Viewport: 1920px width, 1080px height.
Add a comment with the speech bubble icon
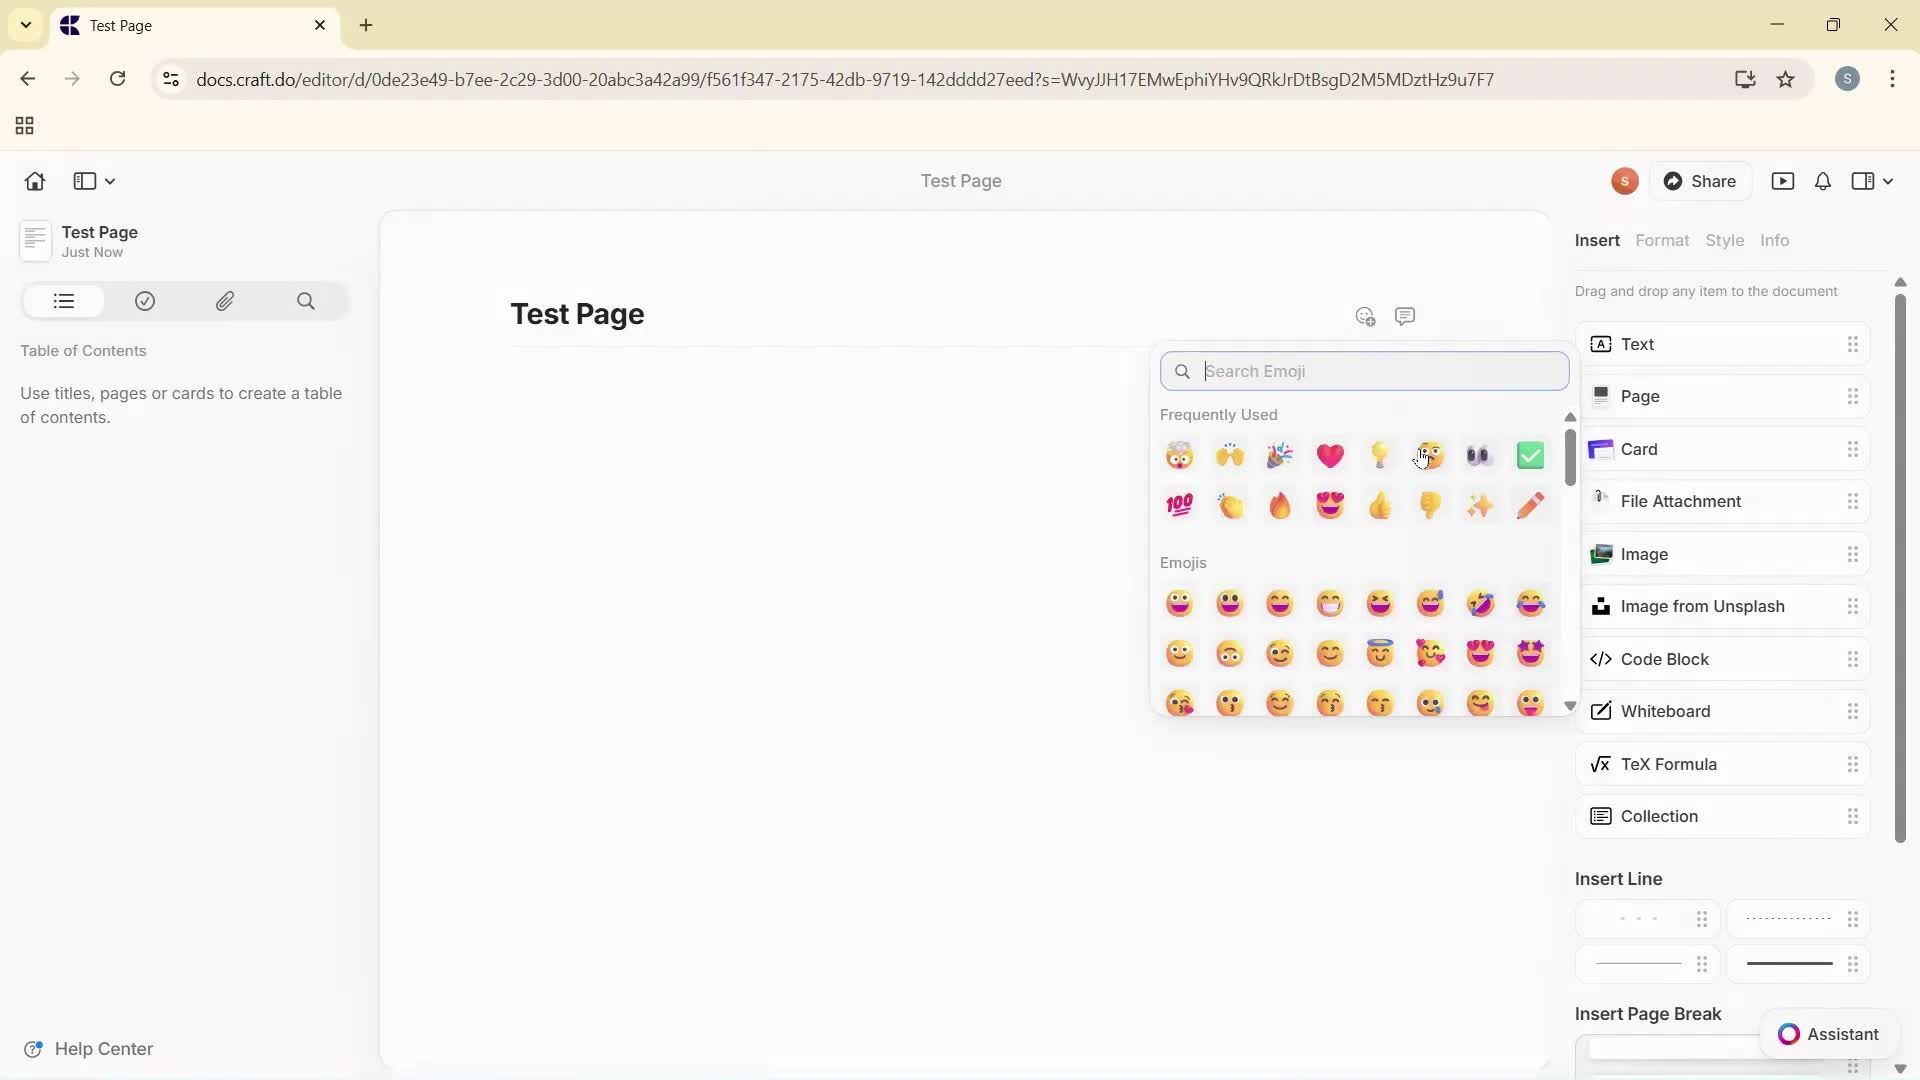coord(1405,315)
